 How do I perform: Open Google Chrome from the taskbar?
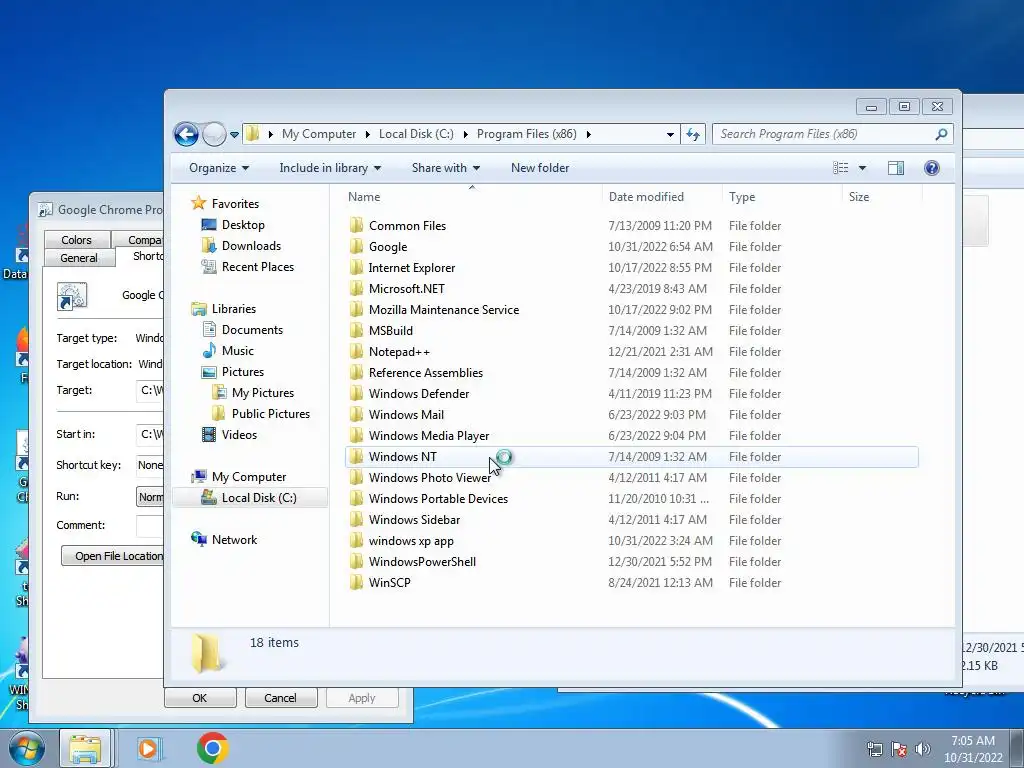click(212, 748)
